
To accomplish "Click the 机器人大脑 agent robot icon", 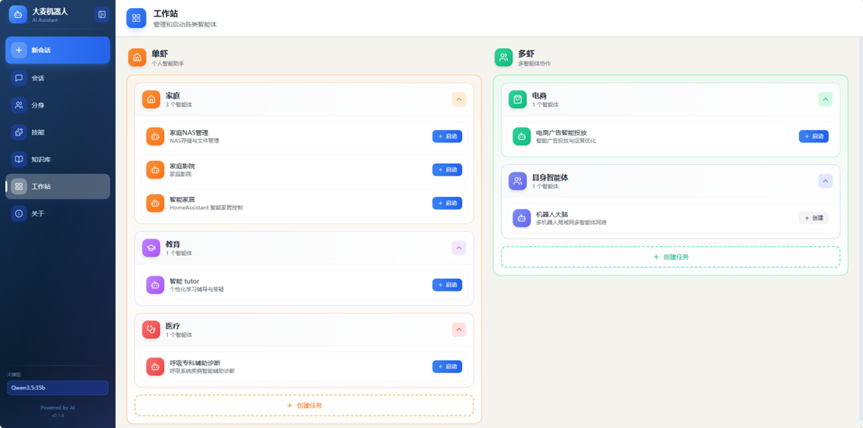I will (521, 218).
